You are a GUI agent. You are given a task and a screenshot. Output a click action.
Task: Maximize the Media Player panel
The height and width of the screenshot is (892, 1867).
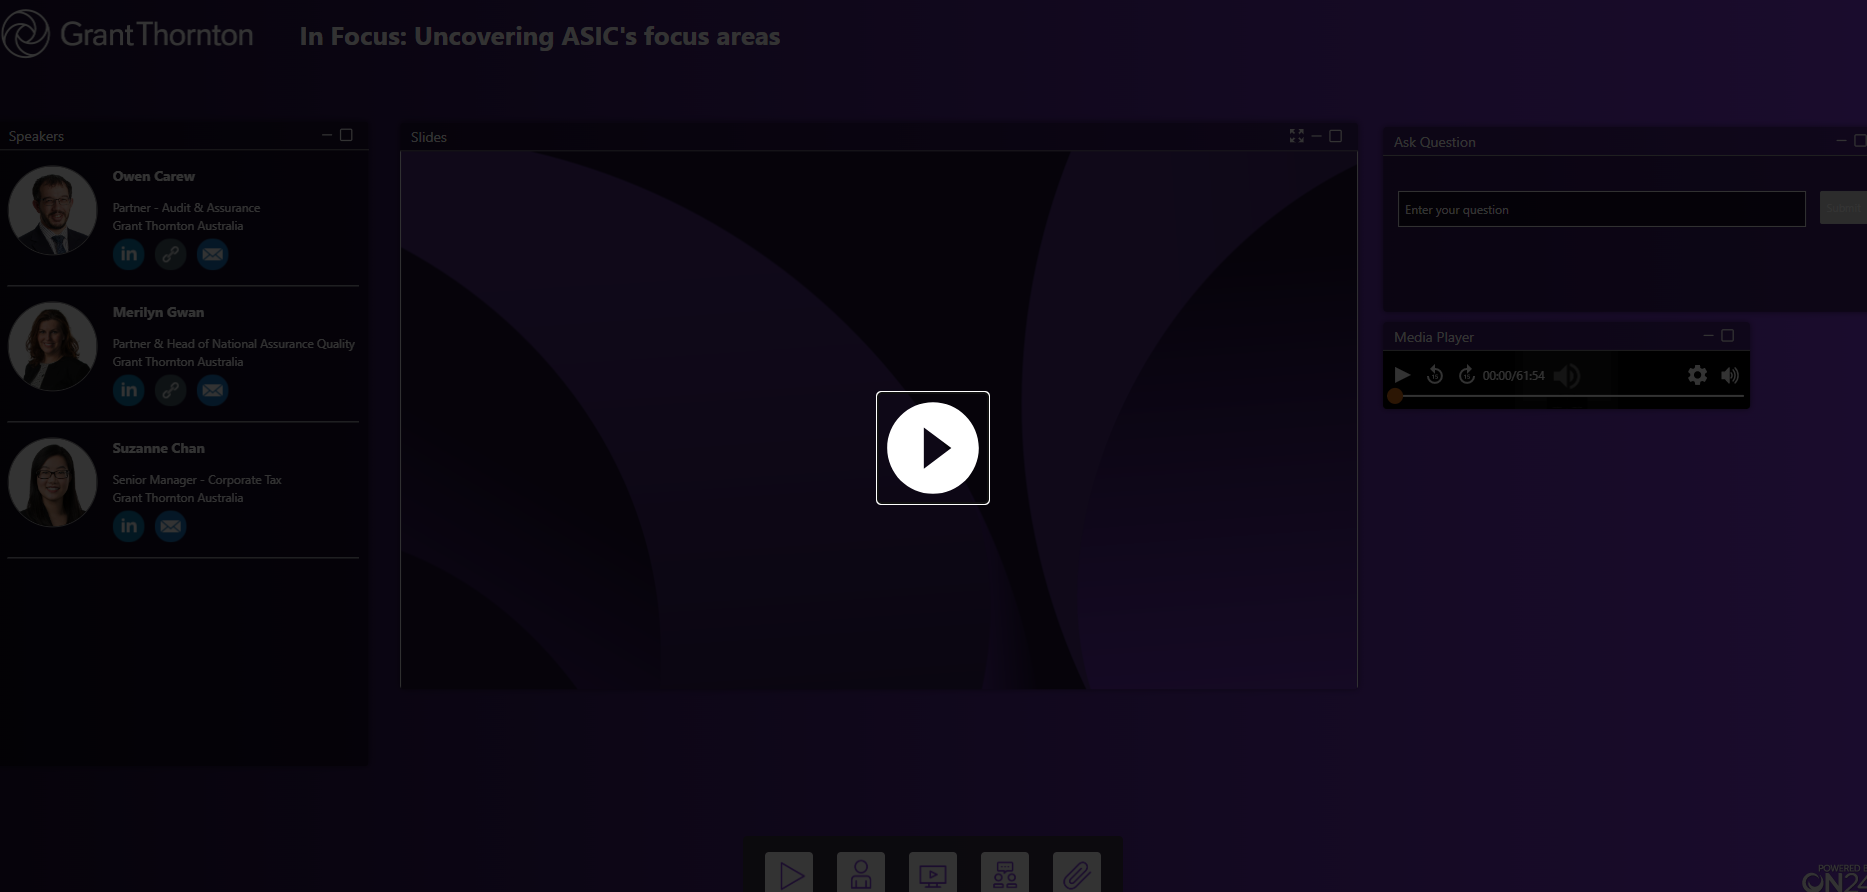click(1727, 336)
